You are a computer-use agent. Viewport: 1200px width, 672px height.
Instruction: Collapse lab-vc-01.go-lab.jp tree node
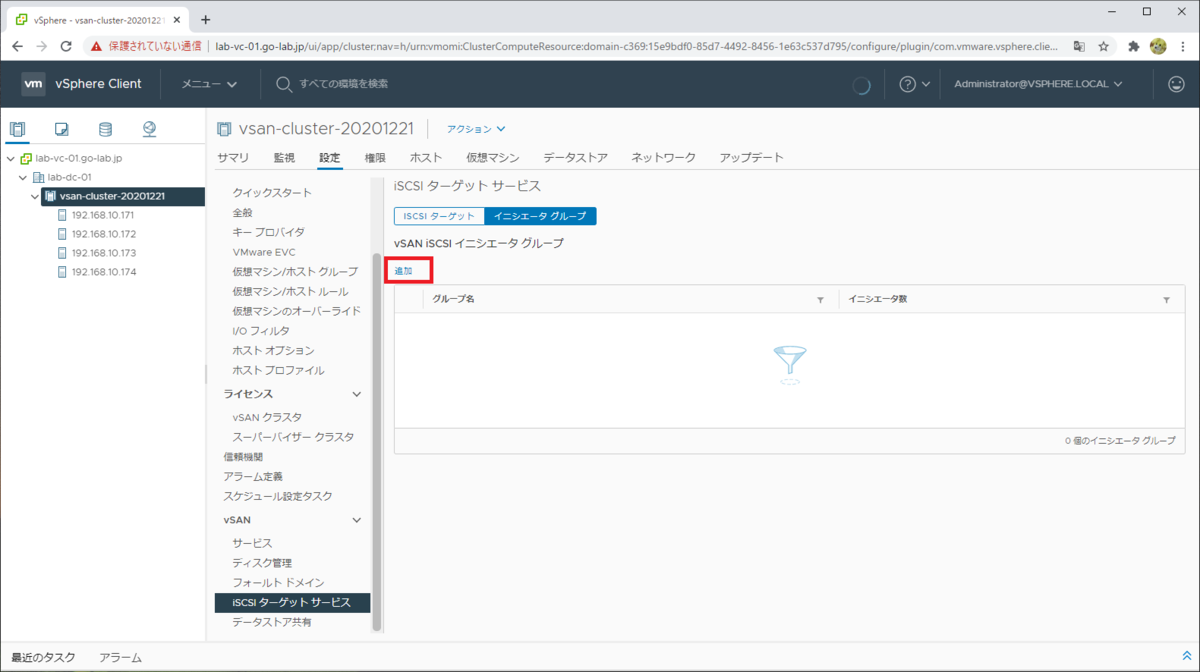(x=10, y=158)
